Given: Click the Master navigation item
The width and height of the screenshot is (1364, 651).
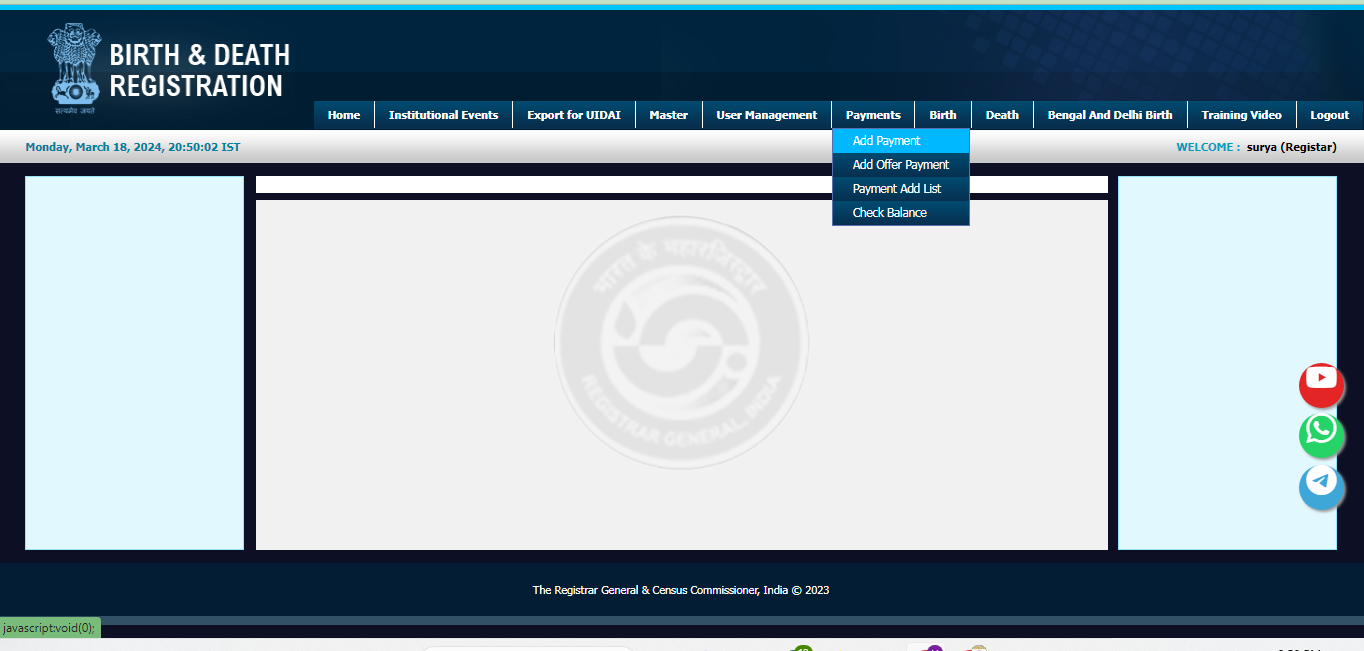Looking at the screenshot, I should point(668,114).
